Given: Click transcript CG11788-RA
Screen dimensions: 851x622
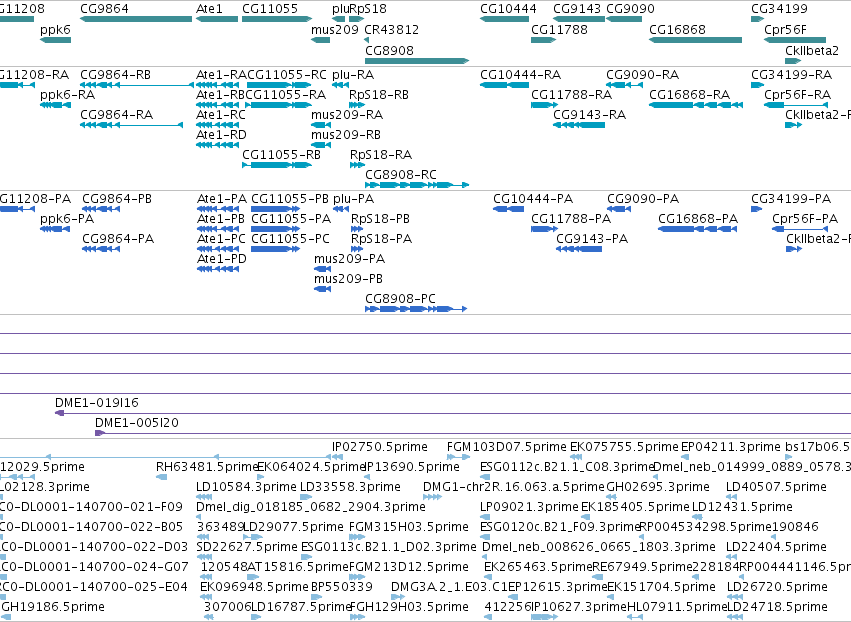Looking at the screenshot, I should [x=544, y=105].
